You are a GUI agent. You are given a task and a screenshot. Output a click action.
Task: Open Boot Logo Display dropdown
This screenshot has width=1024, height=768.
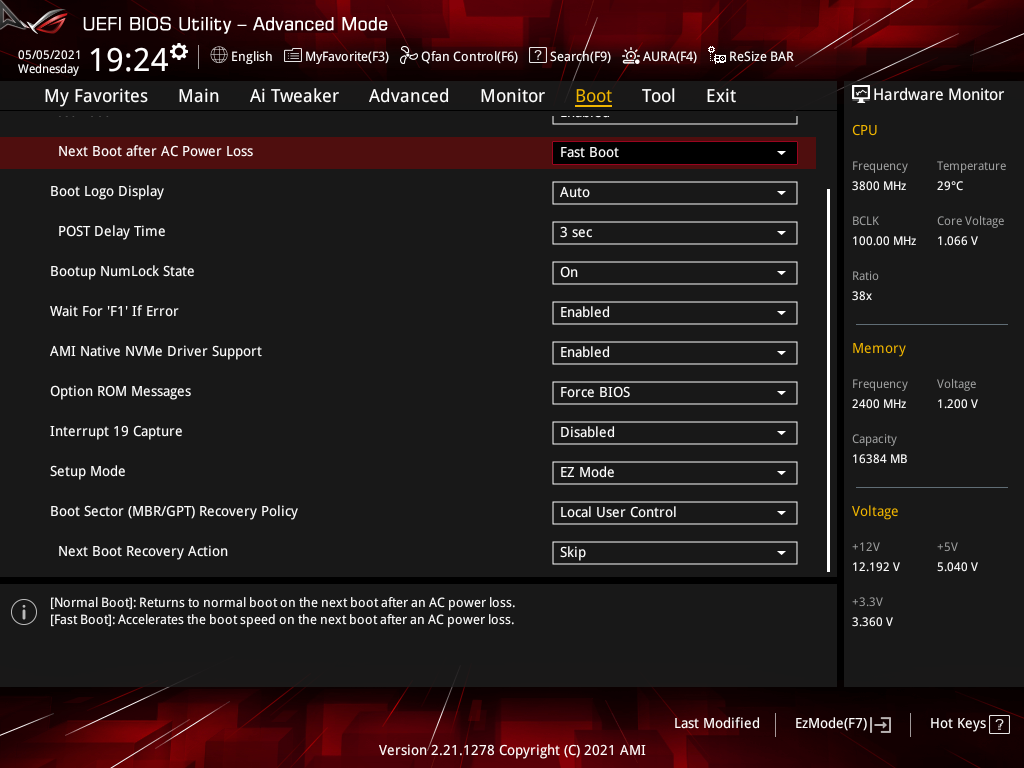click(675, 193)
